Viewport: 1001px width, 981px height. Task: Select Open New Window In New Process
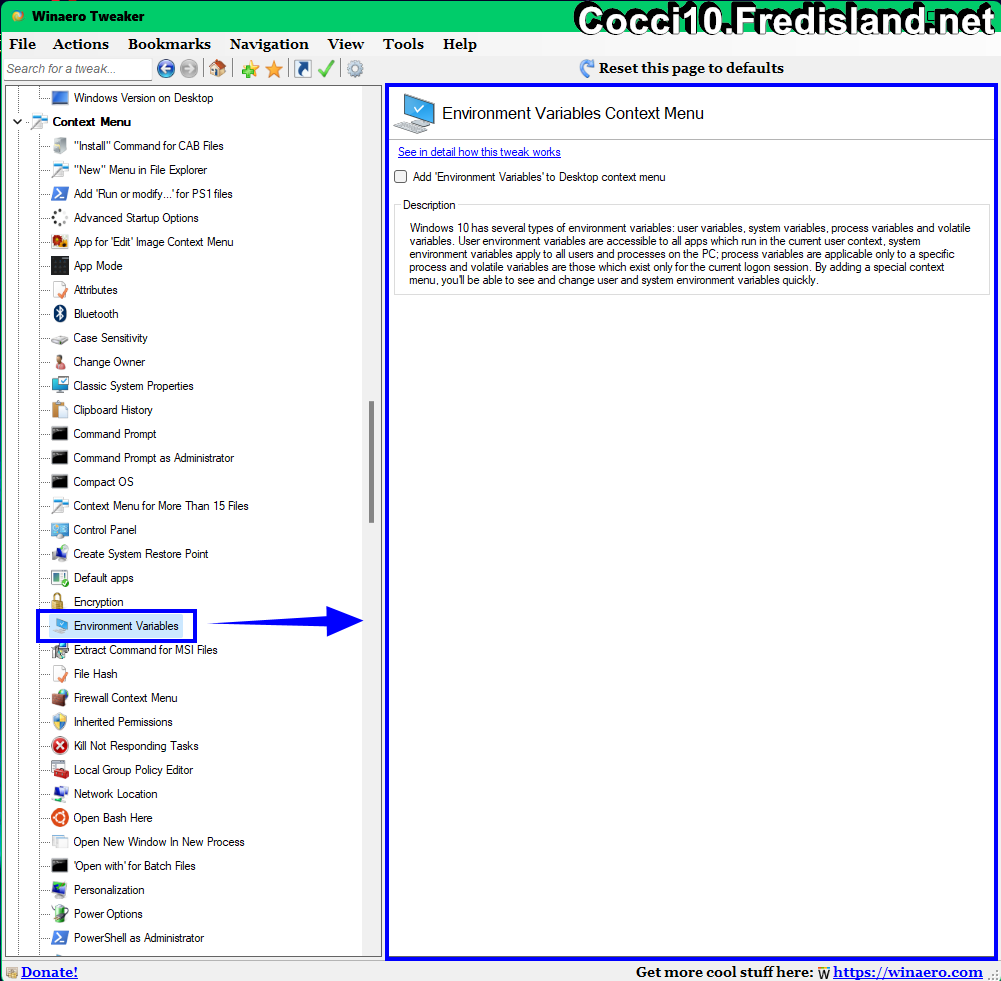[x=159, y=842]
